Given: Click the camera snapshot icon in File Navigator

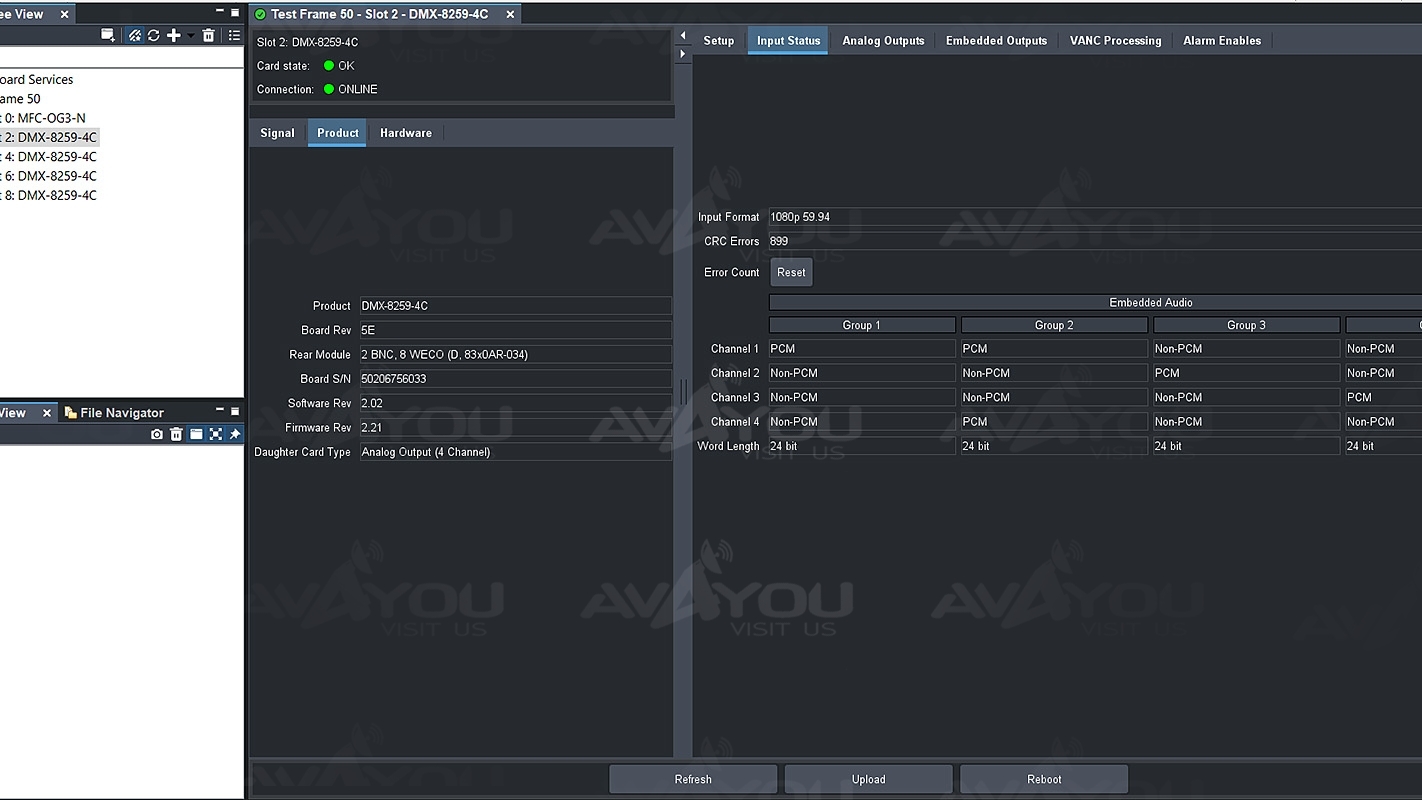Looking at the screenshot, I should click(x=157, y=434).
